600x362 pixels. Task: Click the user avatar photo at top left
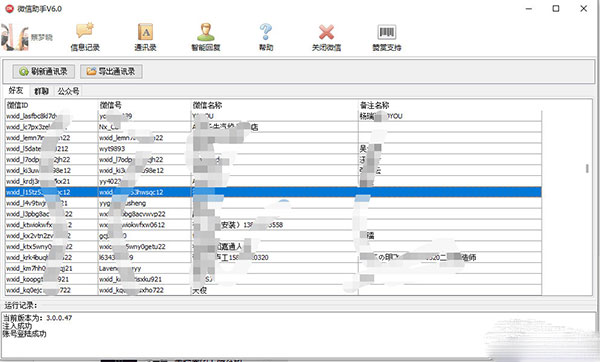[x=15, y=37]
